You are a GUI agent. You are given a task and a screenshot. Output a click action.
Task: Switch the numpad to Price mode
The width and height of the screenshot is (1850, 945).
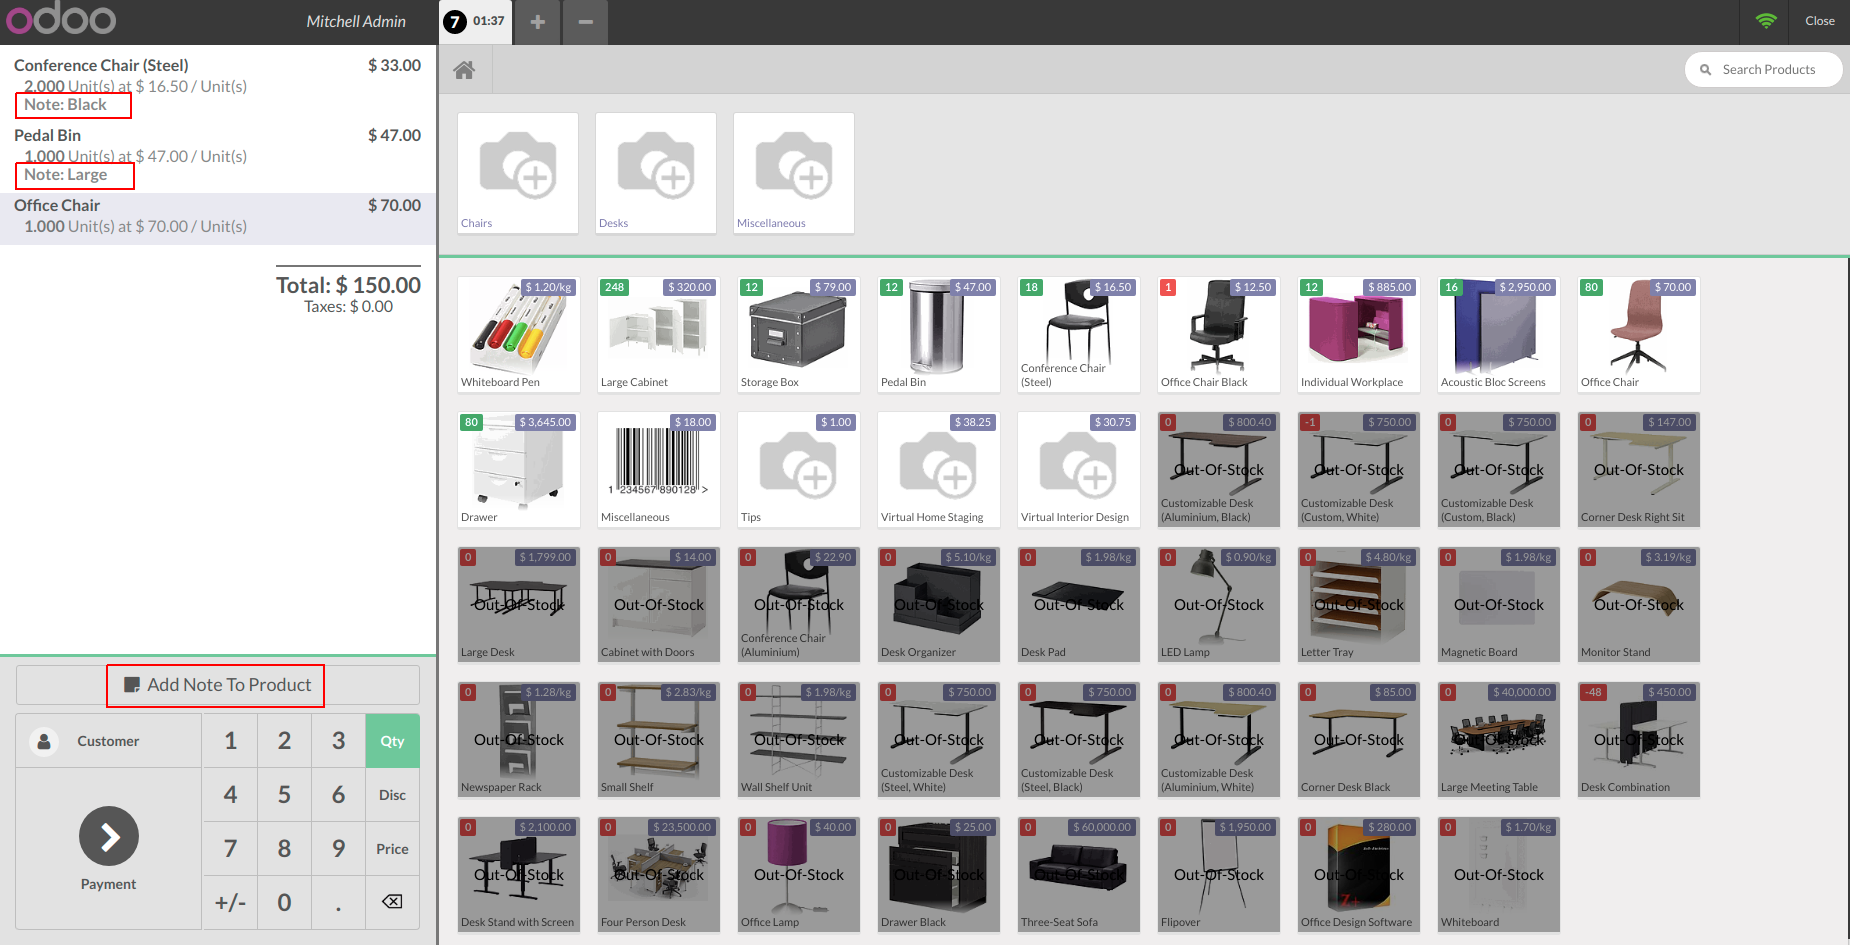point(392,848)
